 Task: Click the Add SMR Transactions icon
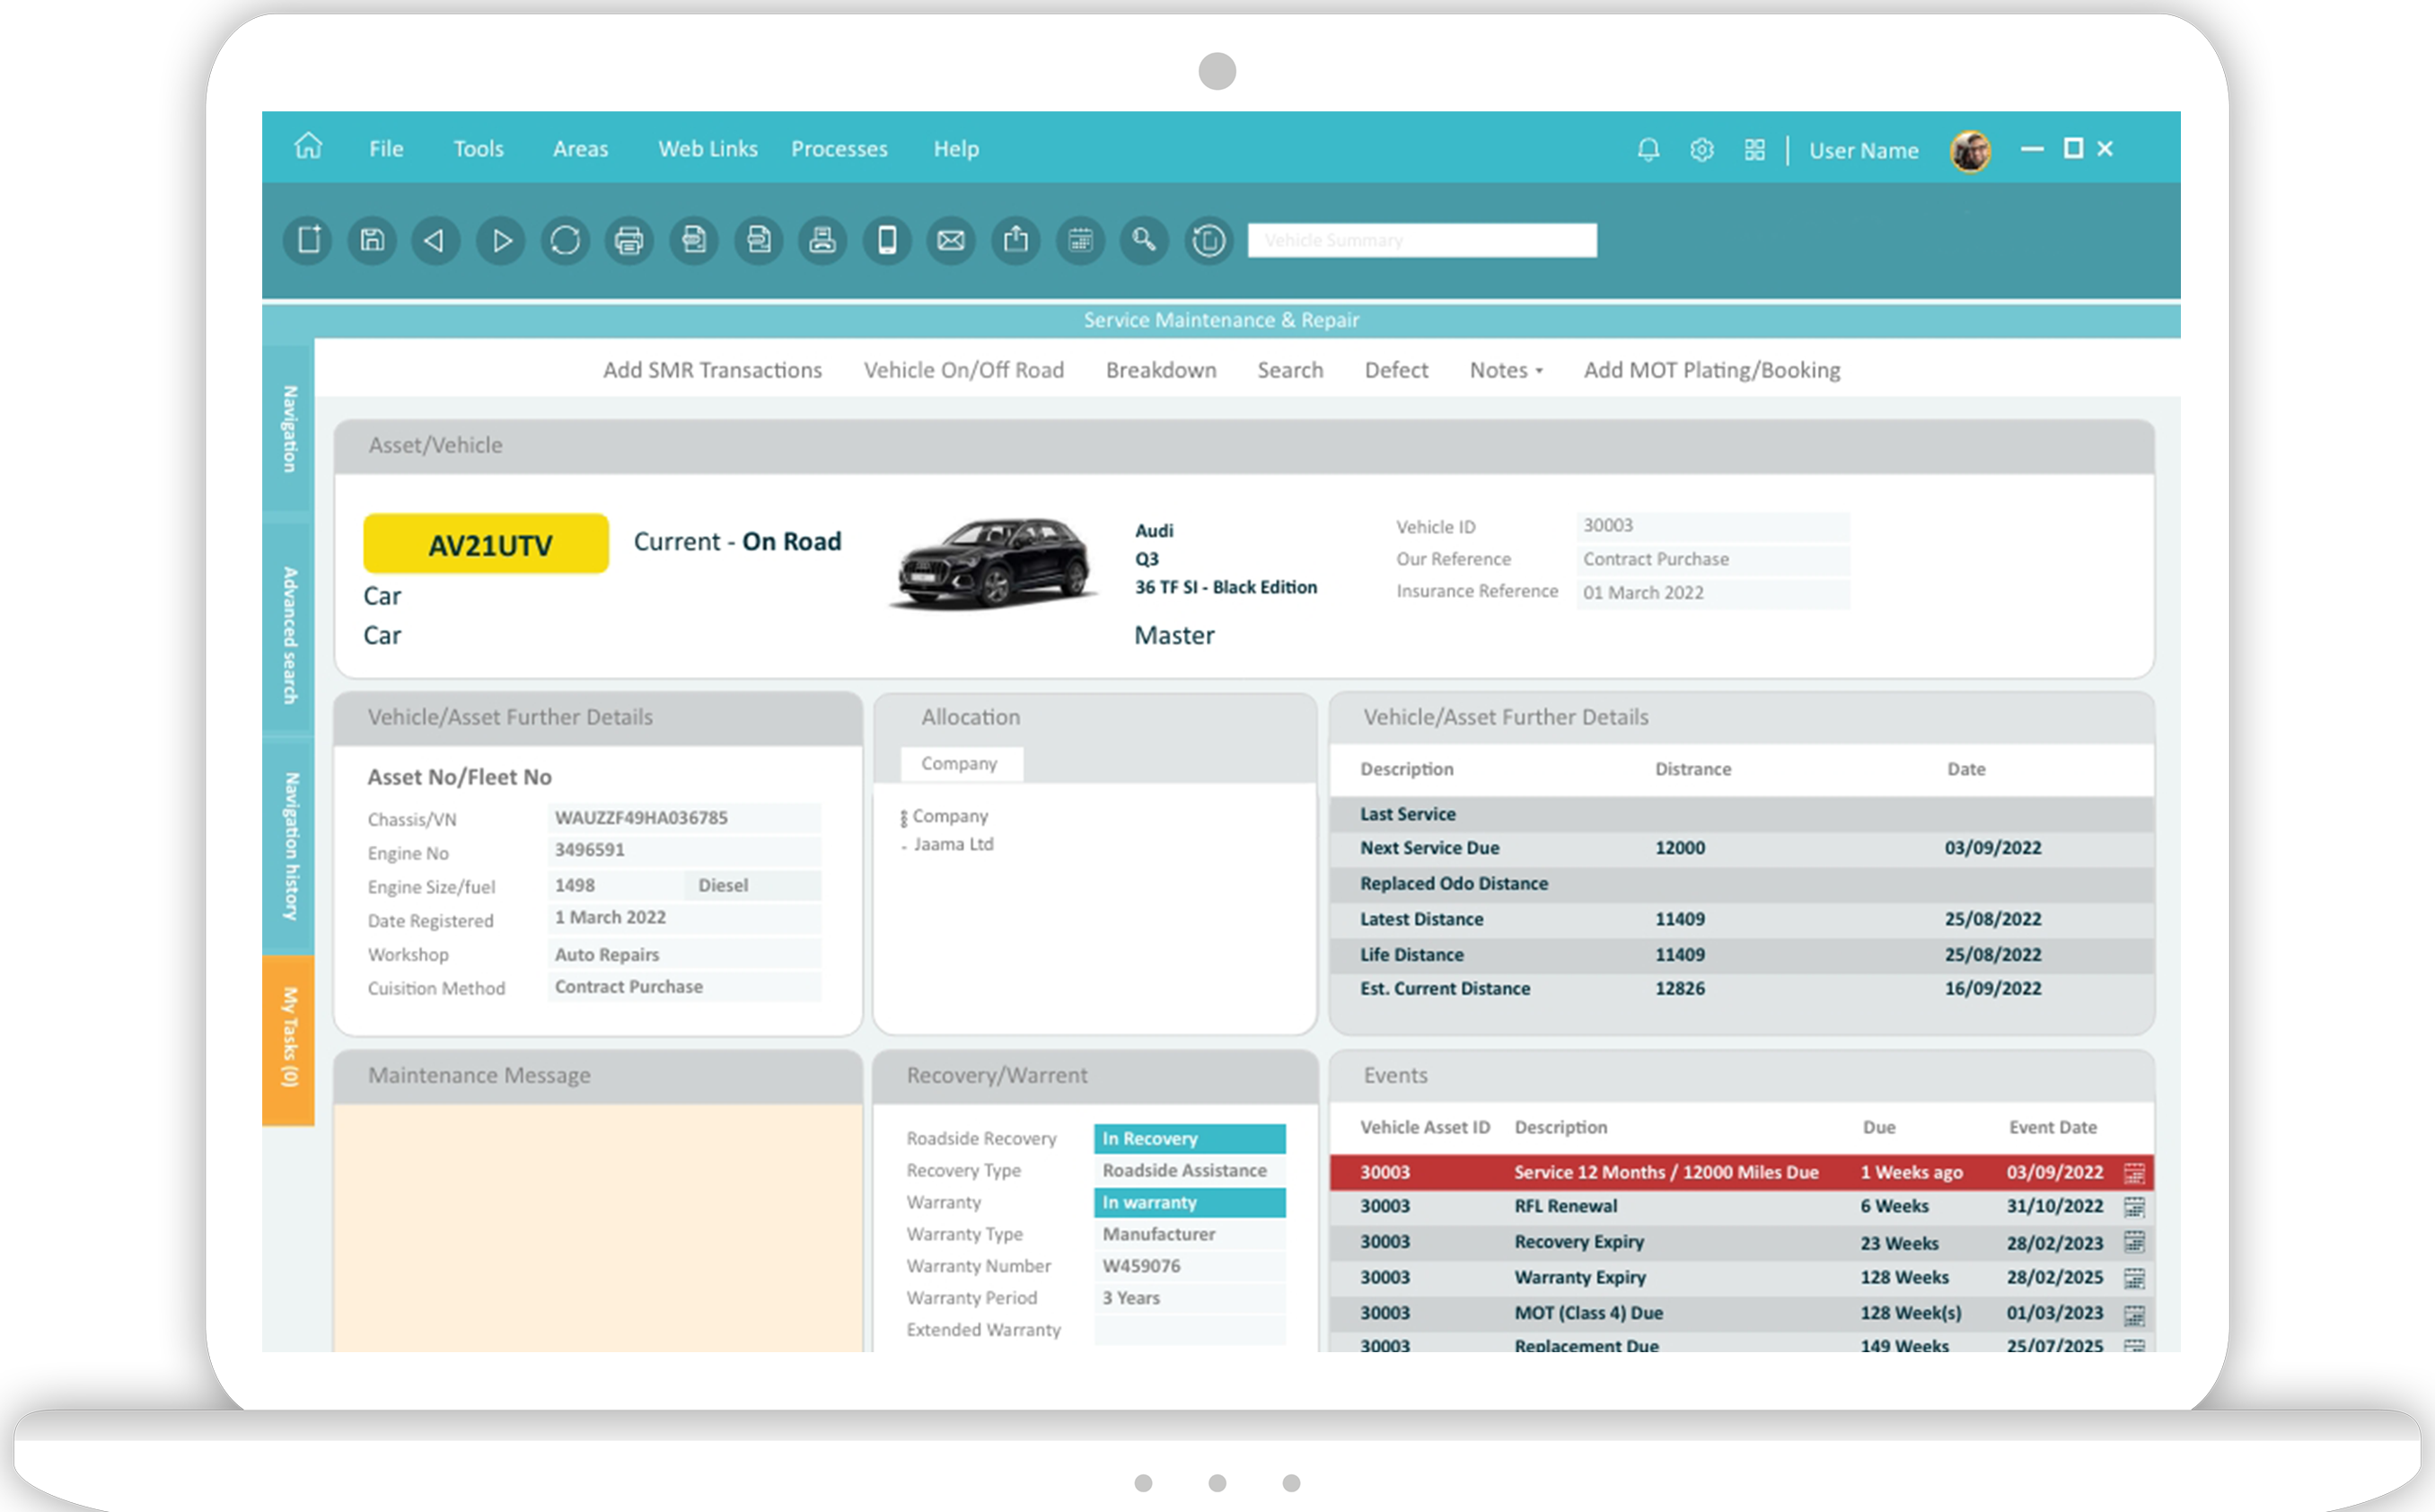click(x=710, y=369)
